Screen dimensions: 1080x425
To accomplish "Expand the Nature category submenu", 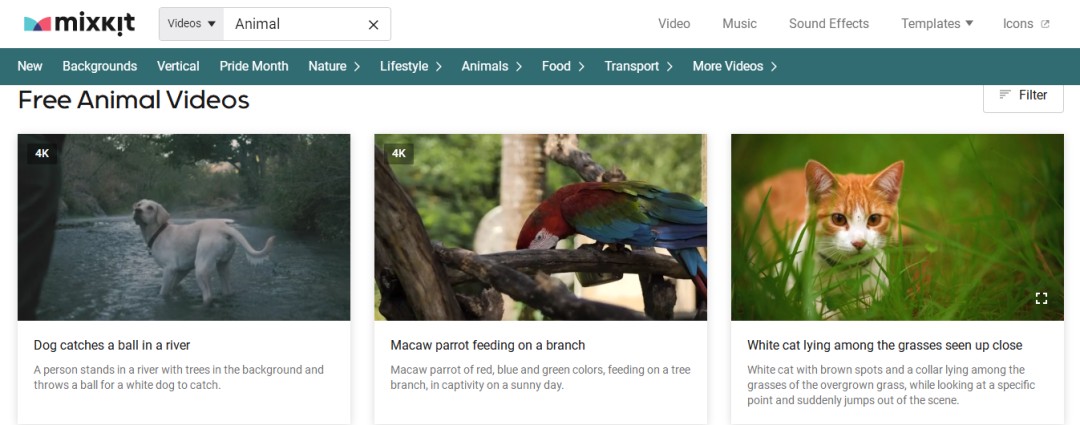I will click(334, 66).
